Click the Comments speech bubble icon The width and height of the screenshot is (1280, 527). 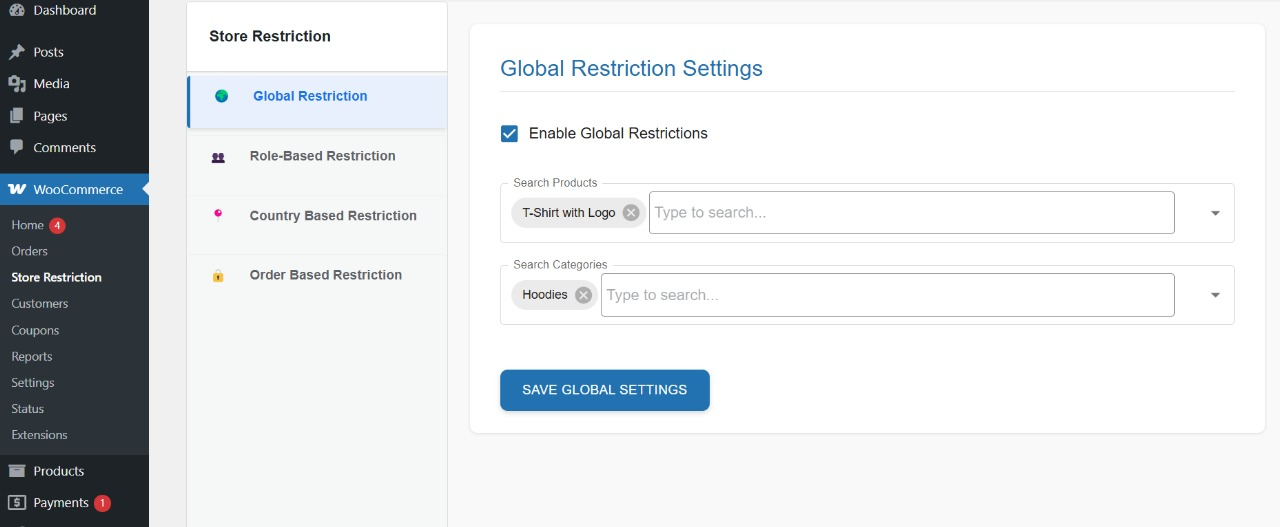pyautogui.click(x=17, y=147)
